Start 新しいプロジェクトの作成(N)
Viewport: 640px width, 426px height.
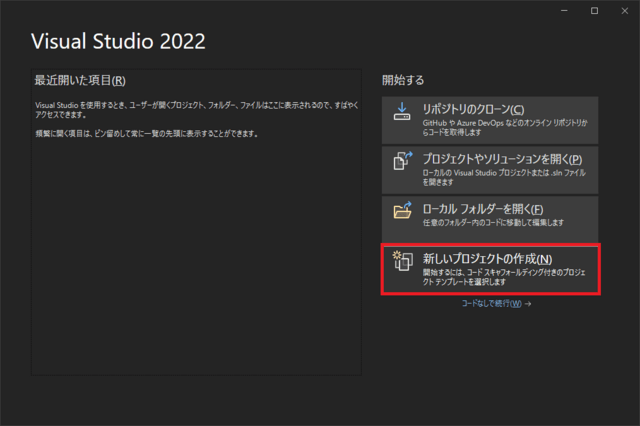coord(488,259)
